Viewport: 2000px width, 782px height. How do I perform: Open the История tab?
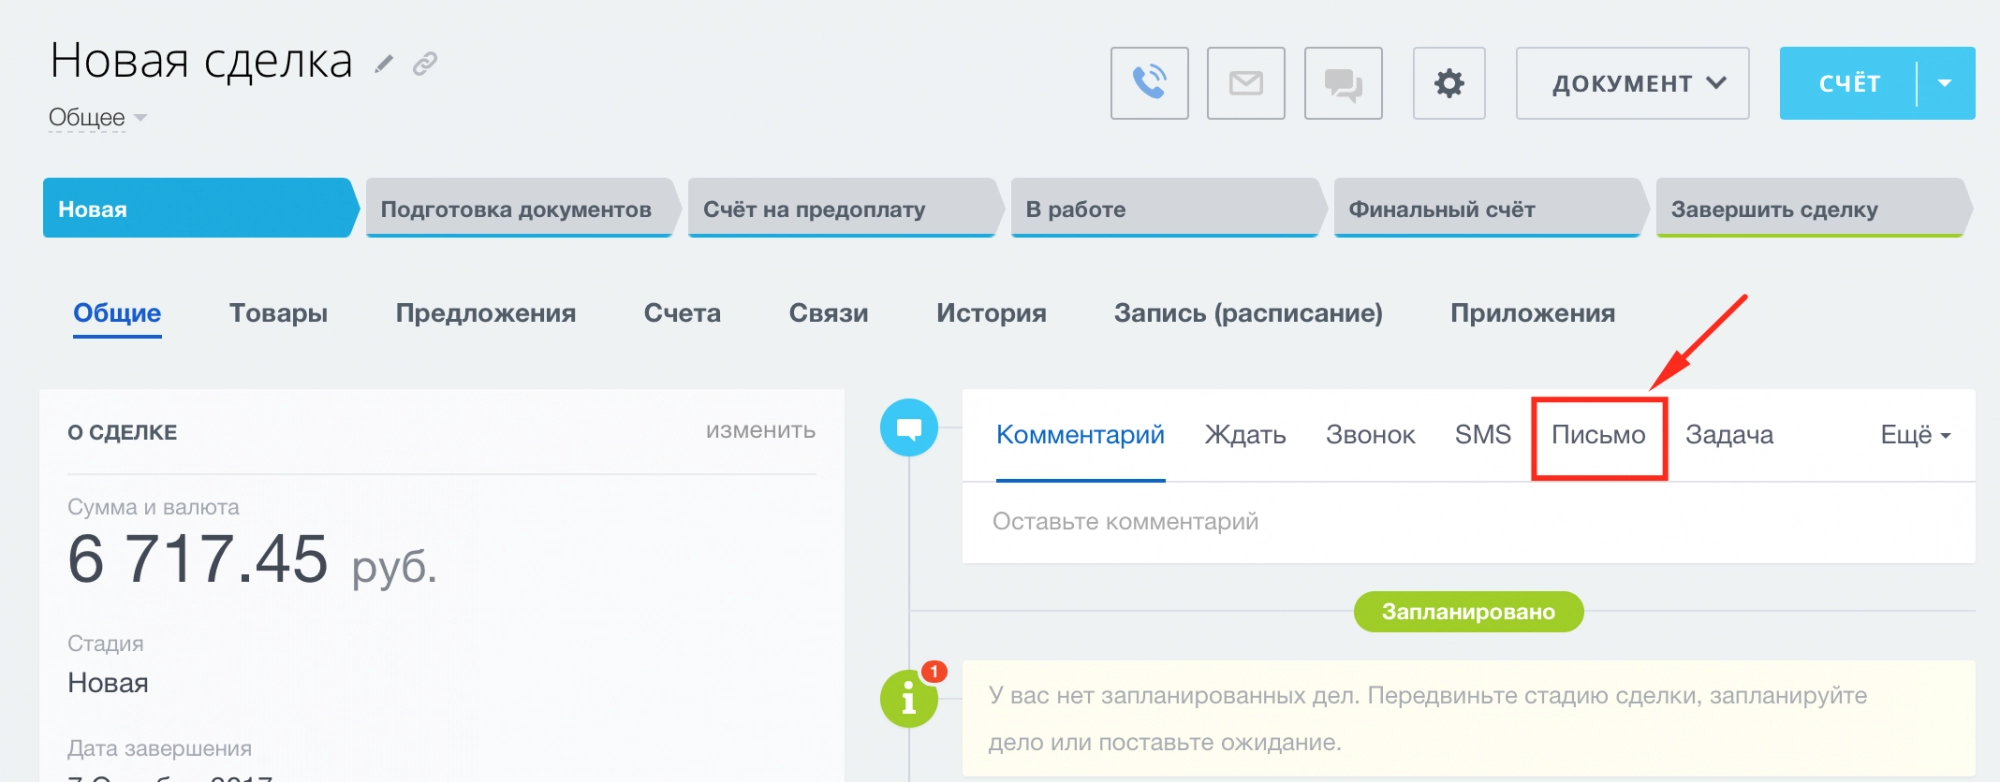pos(991,313)
